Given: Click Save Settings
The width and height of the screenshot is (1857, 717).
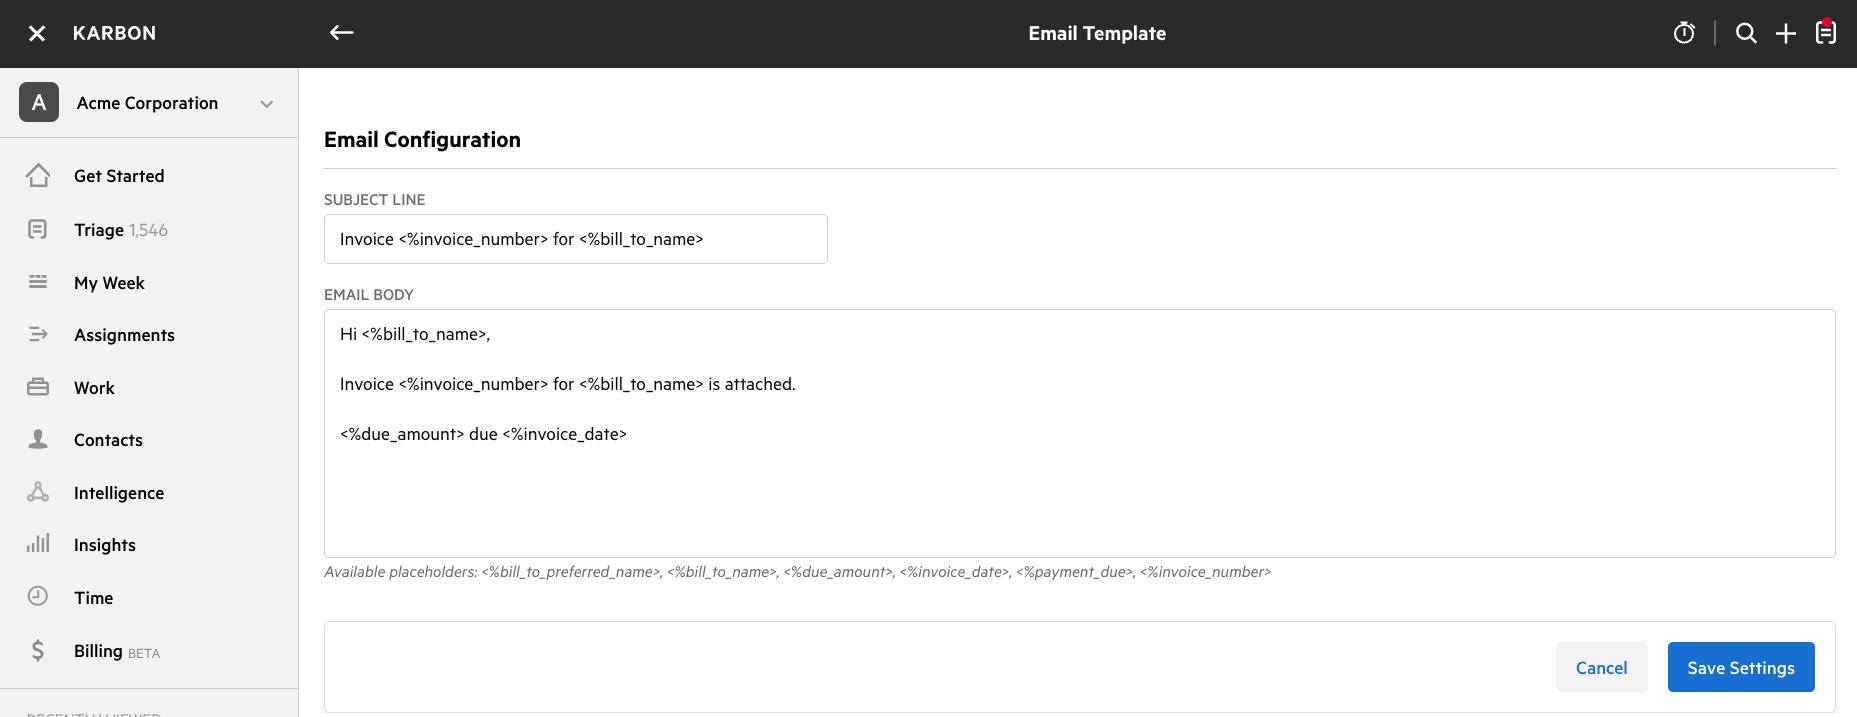Looking at the screenshot, I should coord(1740,667).
